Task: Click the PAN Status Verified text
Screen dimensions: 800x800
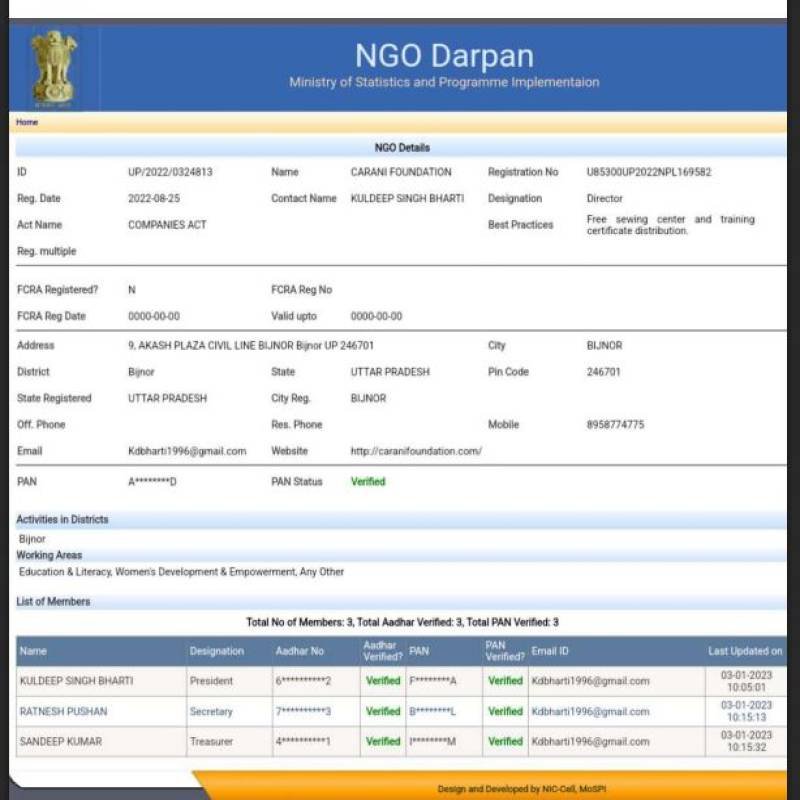Action: (x=368, y=482)
